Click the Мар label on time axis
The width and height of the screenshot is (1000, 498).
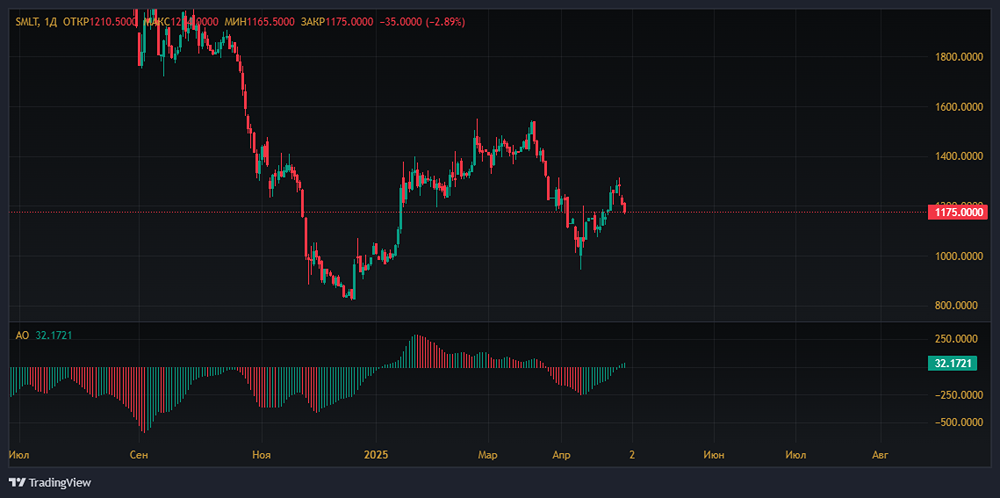point(488,455)
